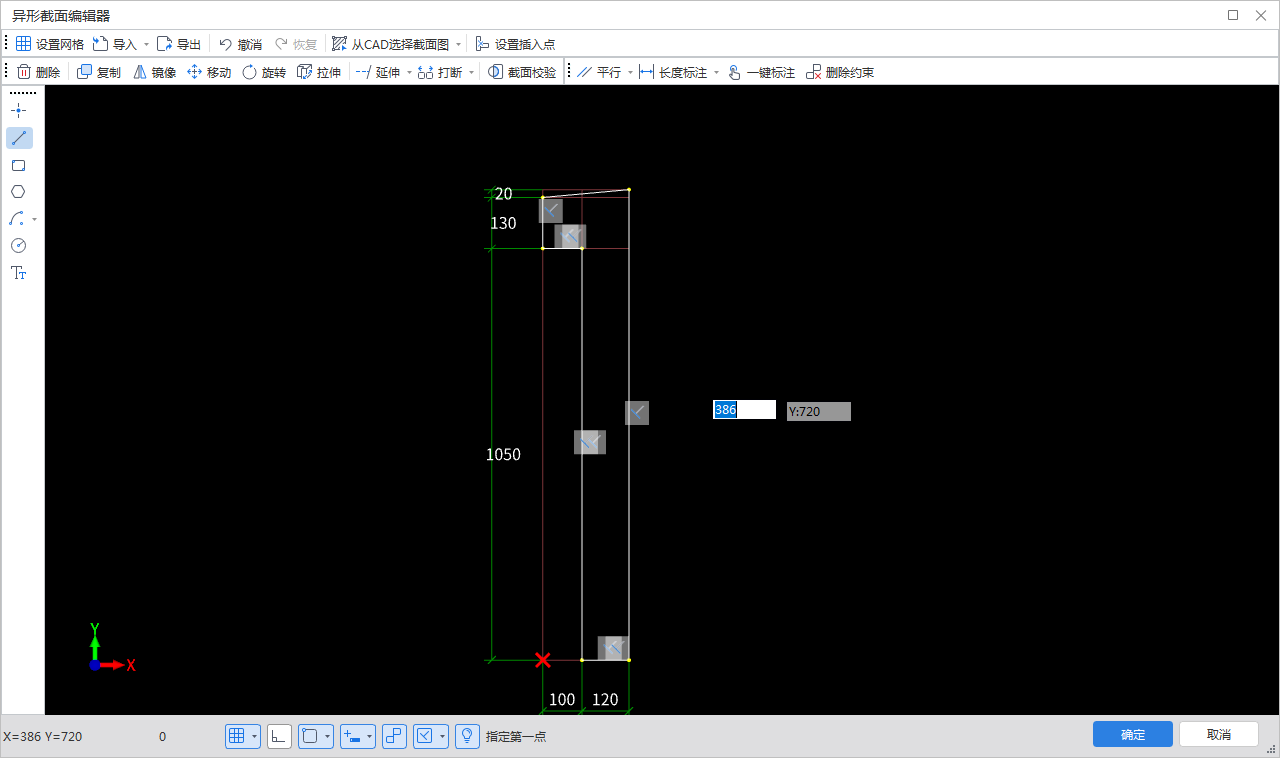Undo with the 撤消 button

240,44
